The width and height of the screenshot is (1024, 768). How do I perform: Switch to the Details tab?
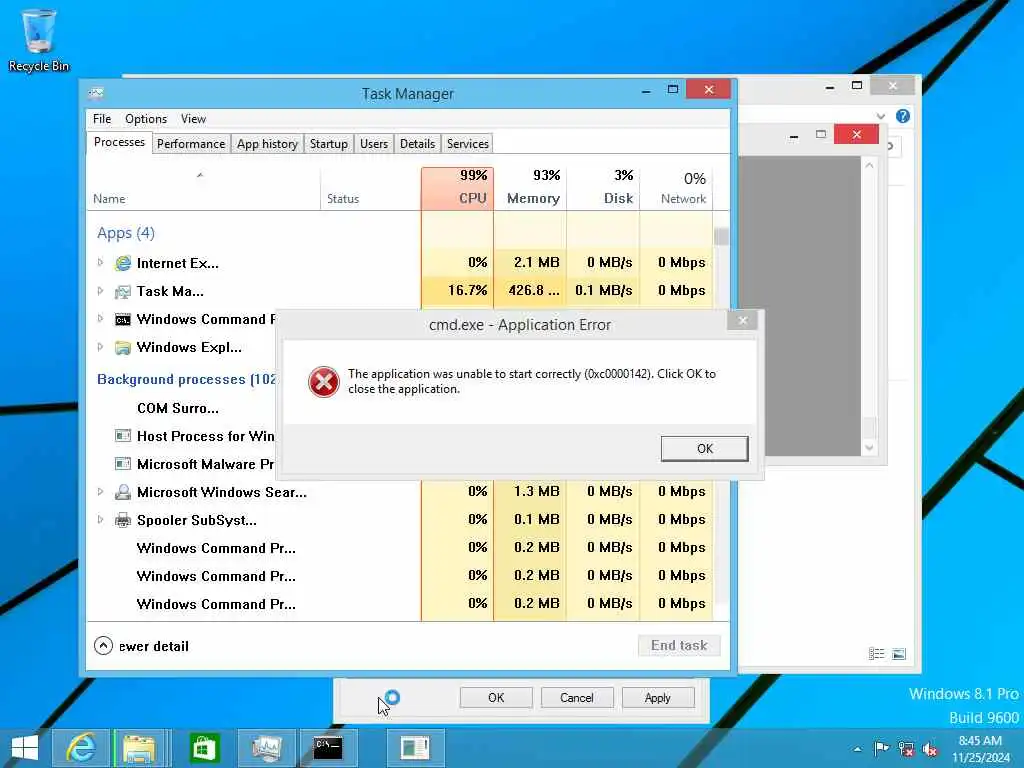(x=417, y=144)
